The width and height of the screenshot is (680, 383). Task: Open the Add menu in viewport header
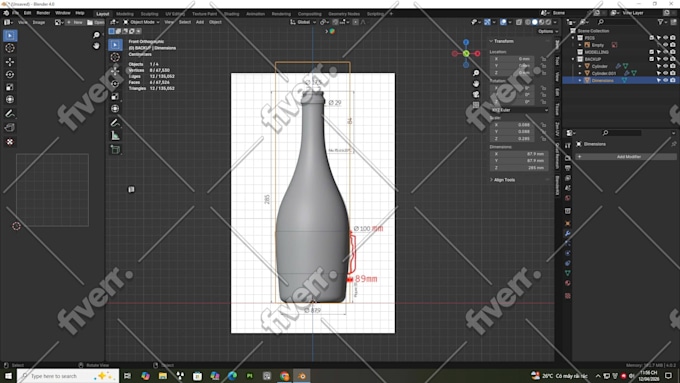coord(199,22)
